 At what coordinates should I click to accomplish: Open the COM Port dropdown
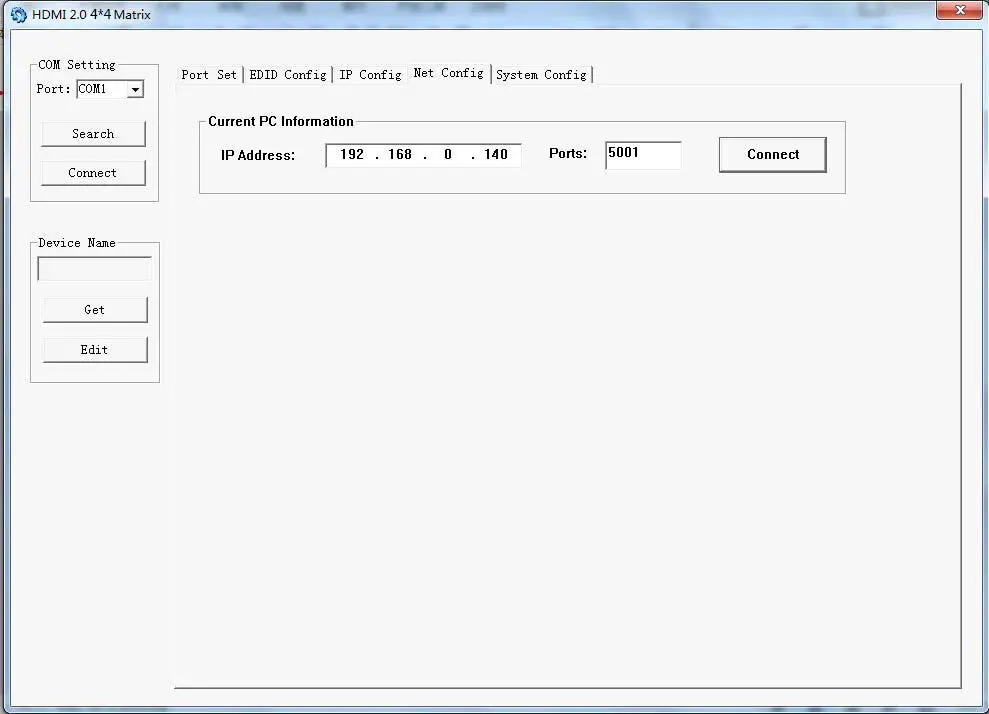click(x=135, y=90)
